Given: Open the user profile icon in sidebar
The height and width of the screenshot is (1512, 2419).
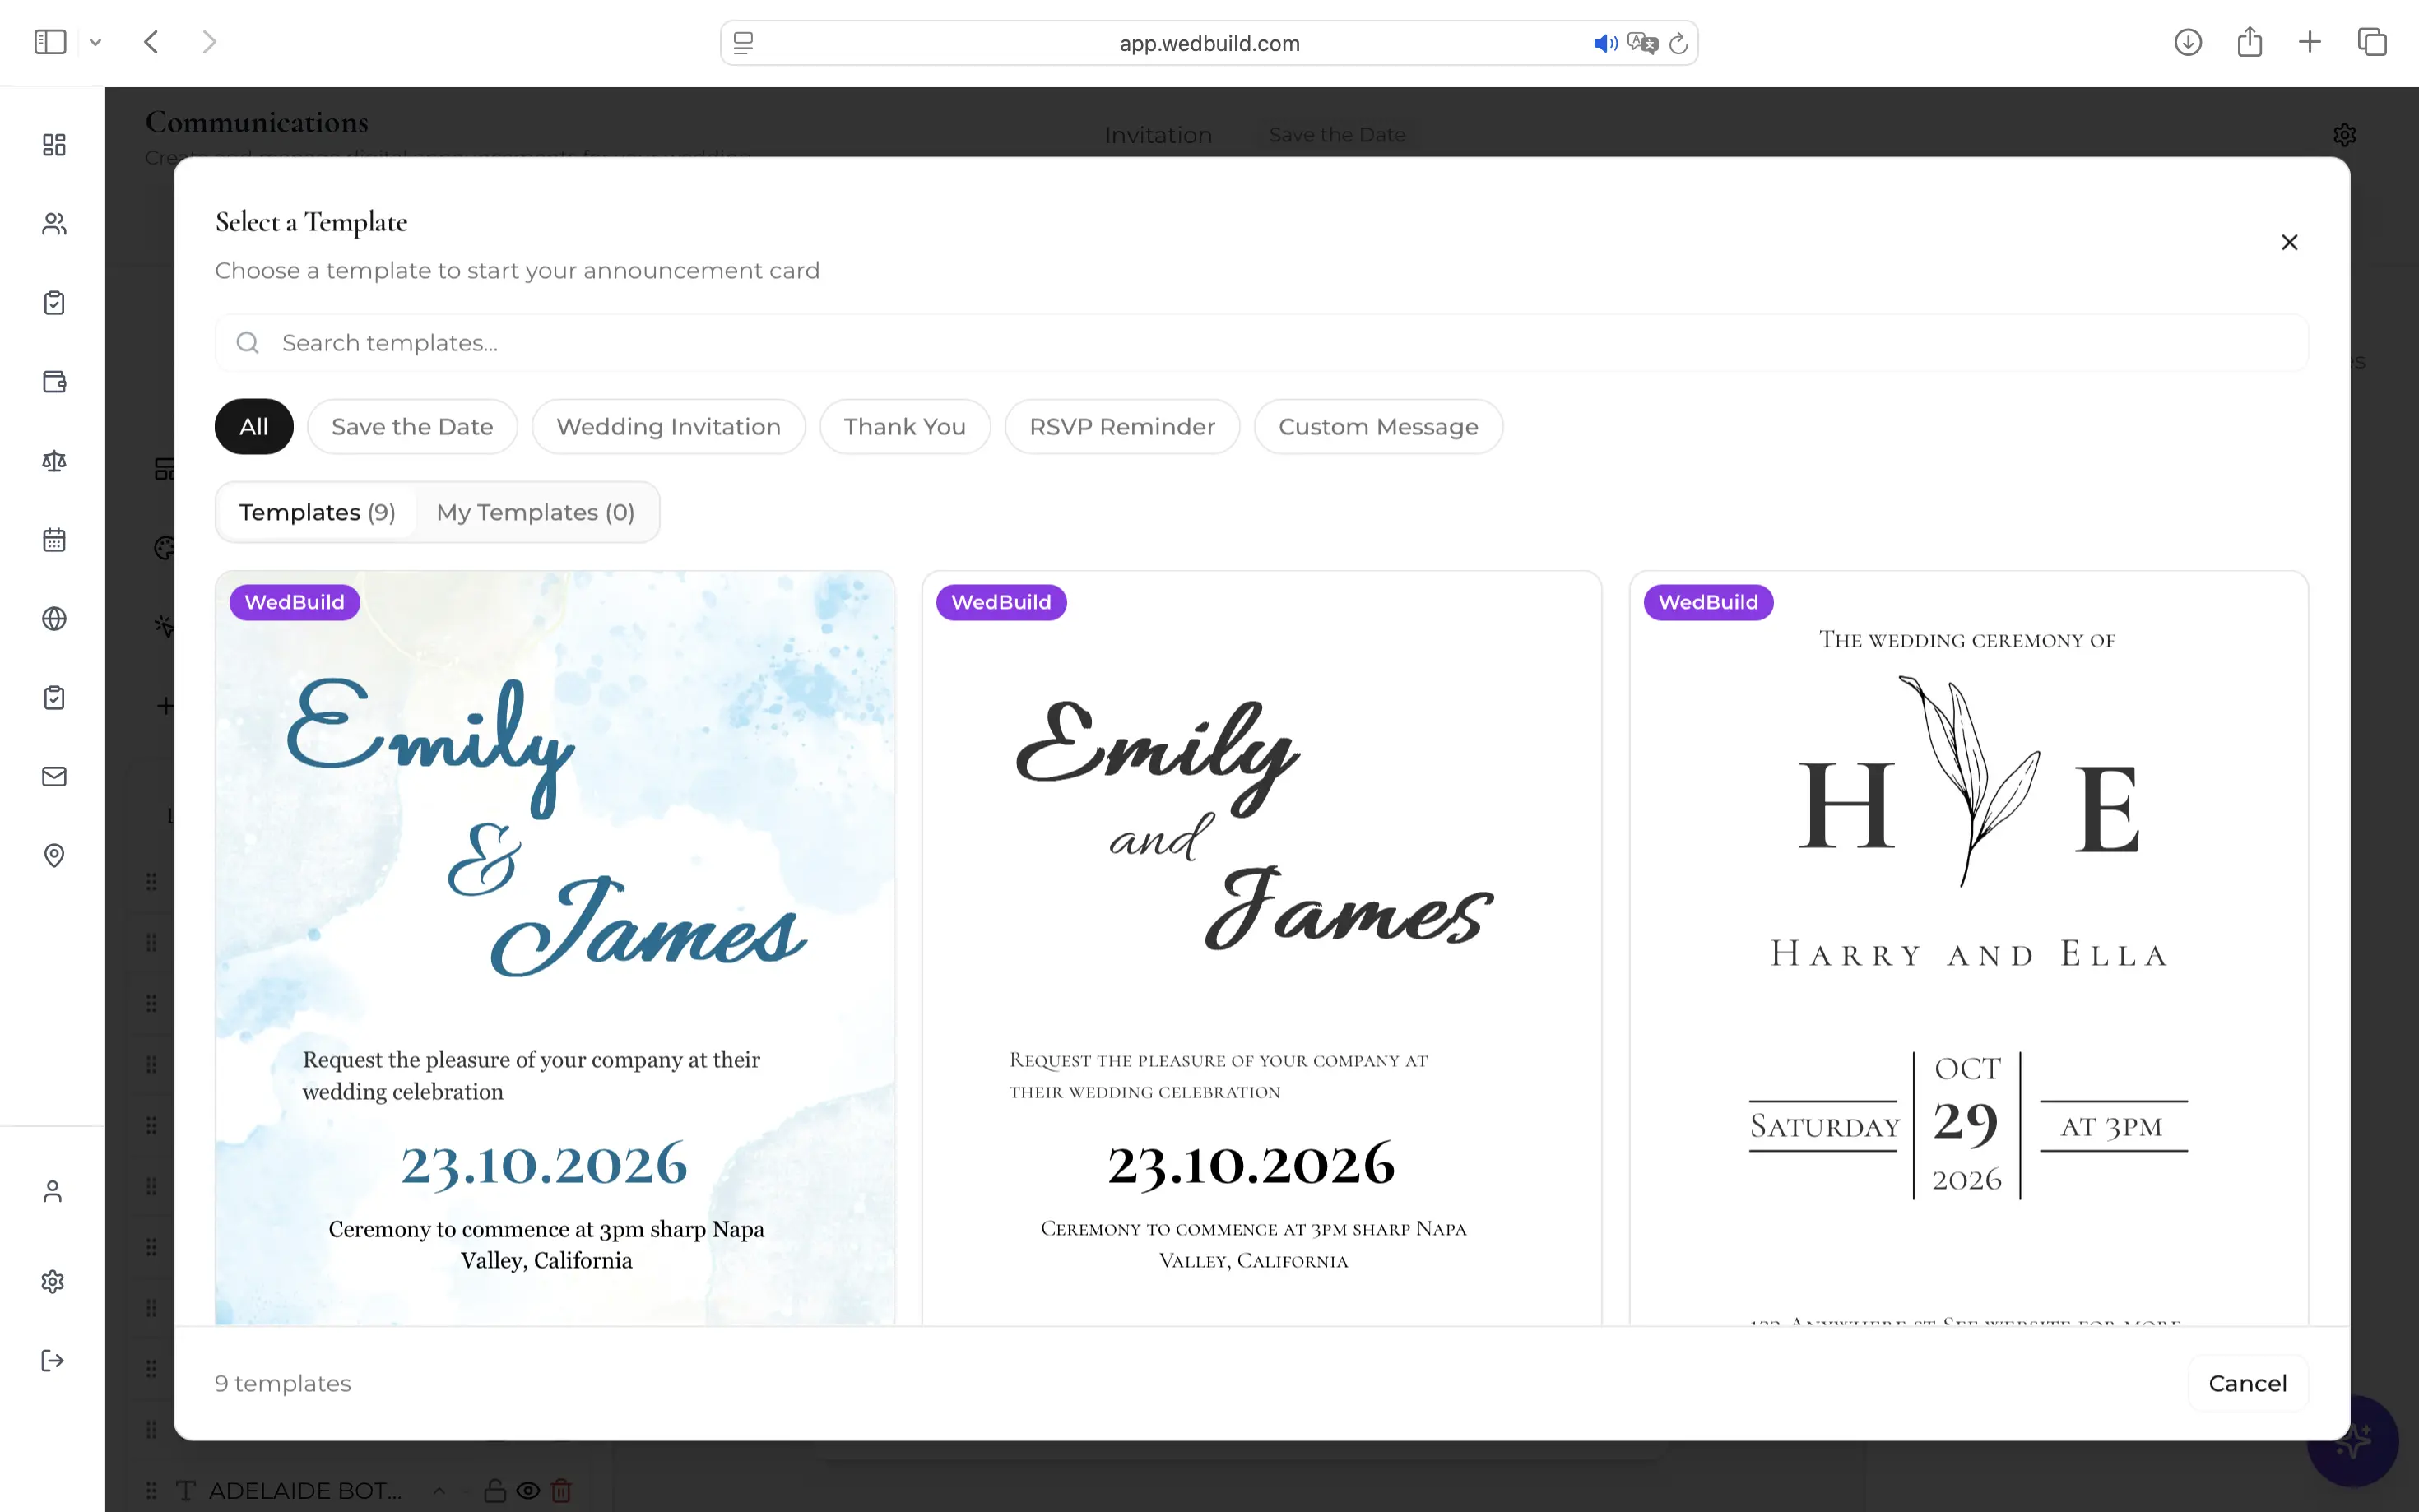Looking at the screenshot, I should click(x=53, y=1191).
